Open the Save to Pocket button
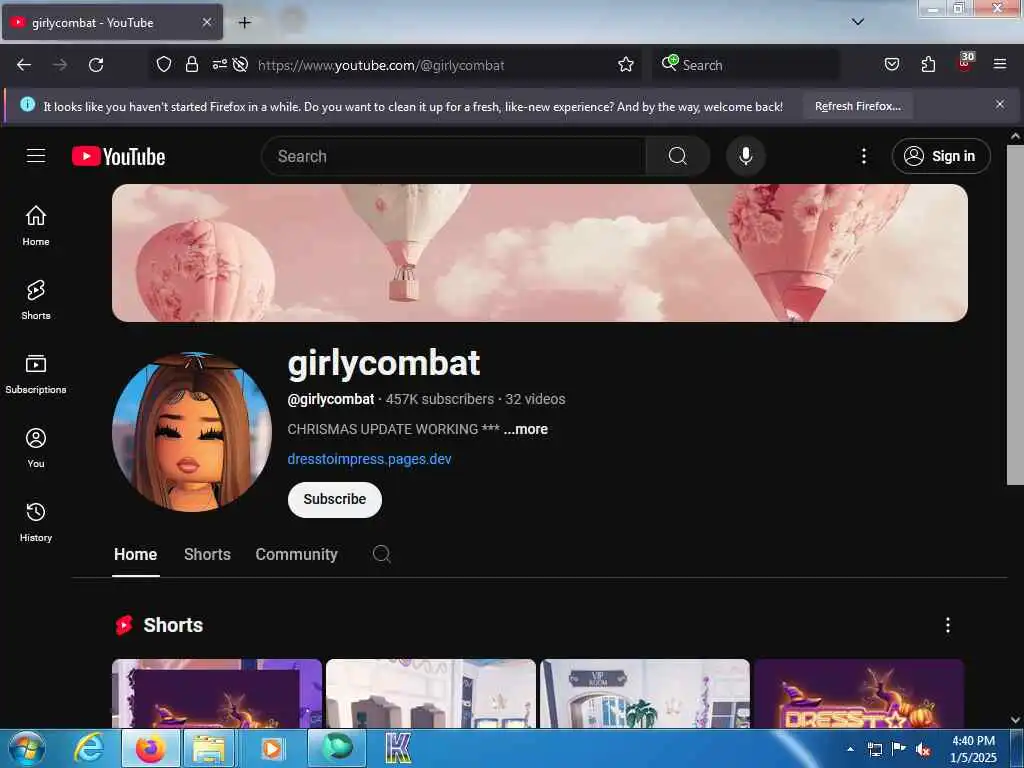The height and width of the screenshot is (768, 1024). pos(891,64)
